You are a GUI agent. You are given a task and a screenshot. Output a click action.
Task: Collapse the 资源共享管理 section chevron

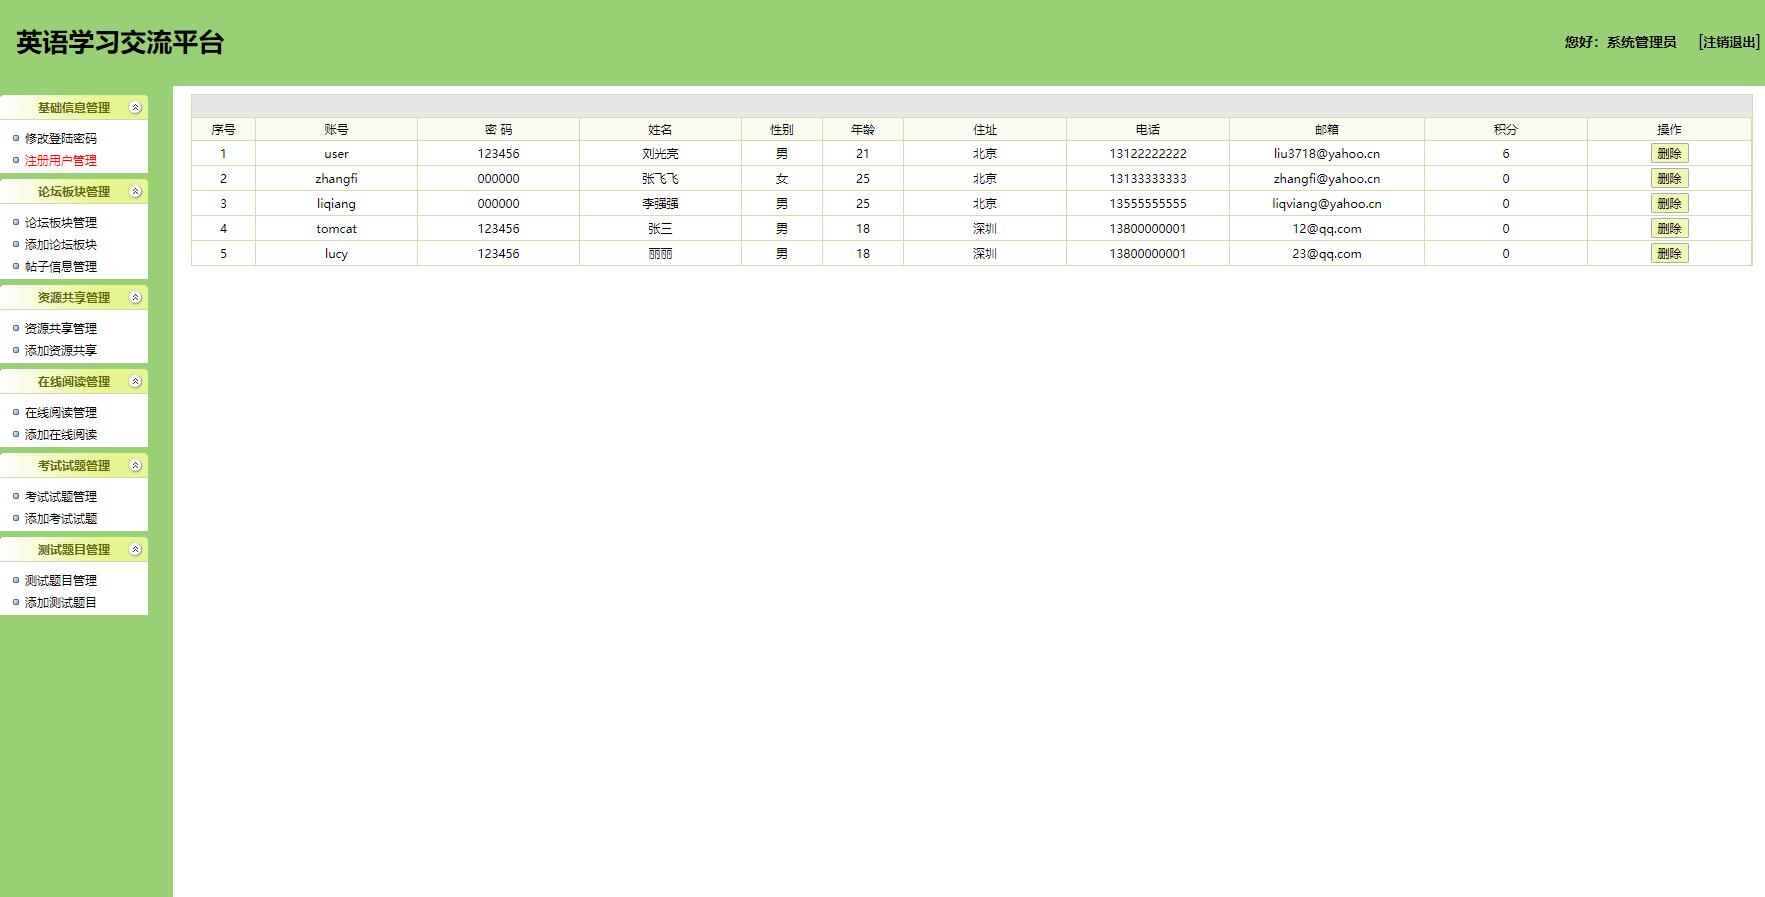[x=136, y=298]
